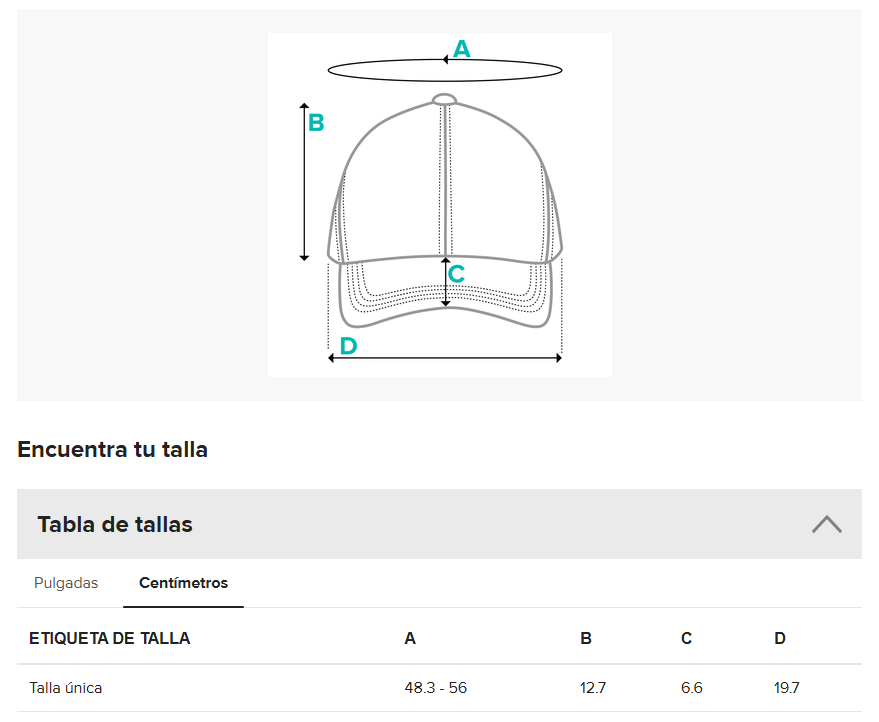This screenshot has height=722, width=879.
Task: Click the vertical B height arrow
Action: coord(304,182)
